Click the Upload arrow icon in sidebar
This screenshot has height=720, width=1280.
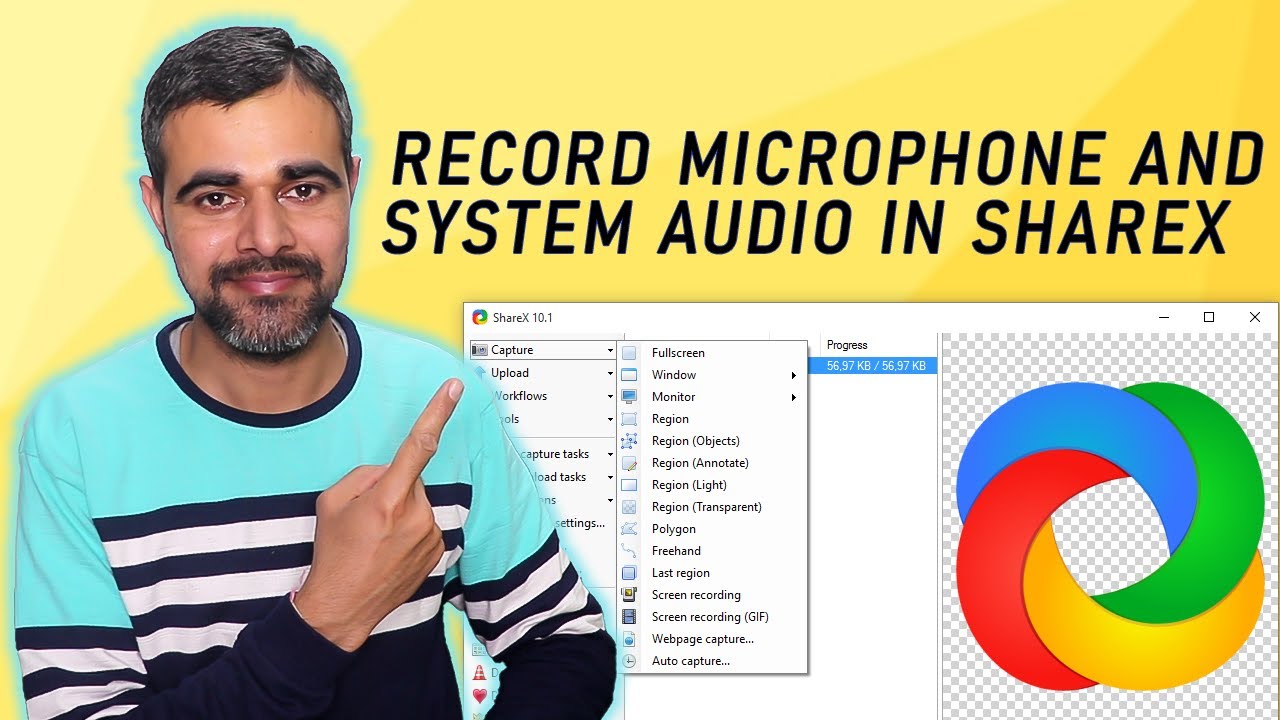480,373
